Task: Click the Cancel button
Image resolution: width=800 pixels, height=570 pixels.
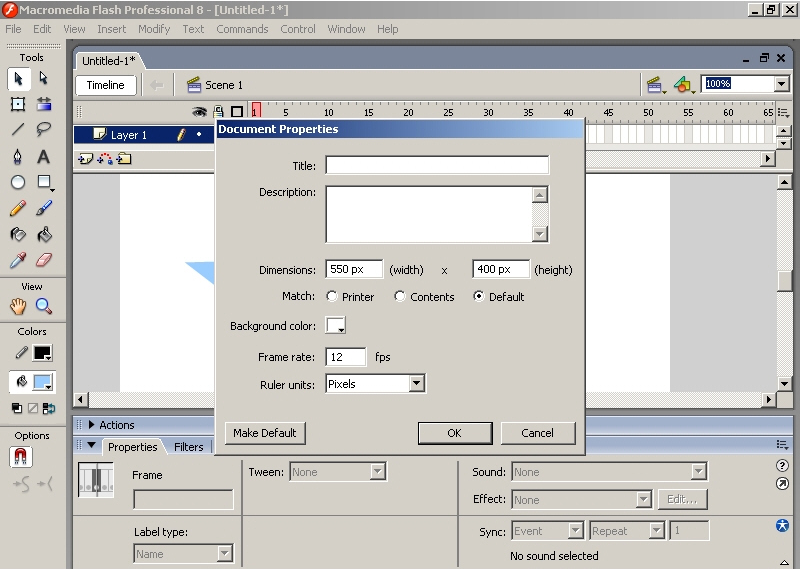Action: tap(538, 433)
